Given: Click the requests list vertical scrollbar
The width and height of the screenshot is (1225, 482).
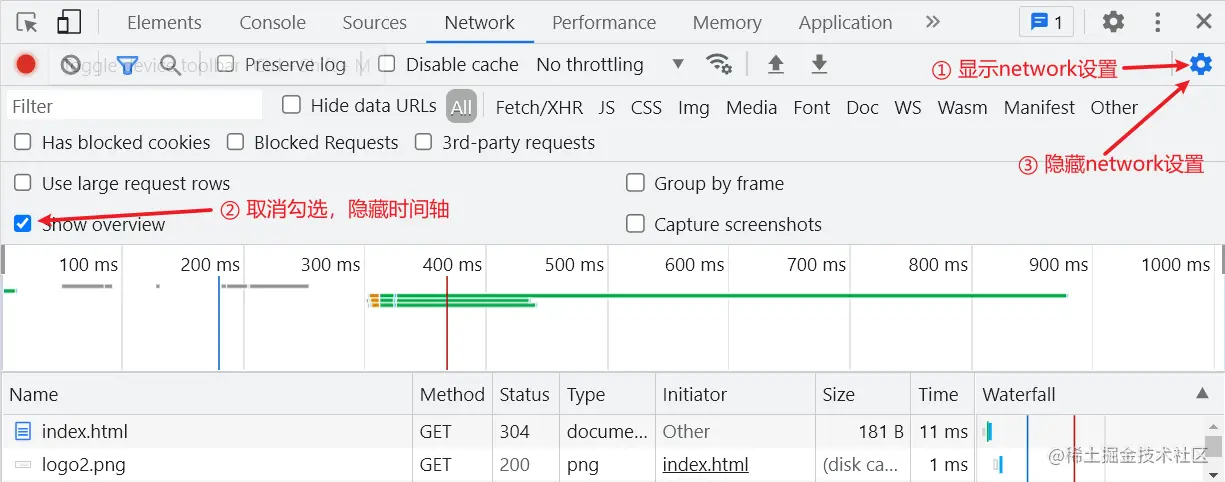Looking at the screenshot, I should pos(1213,448).
